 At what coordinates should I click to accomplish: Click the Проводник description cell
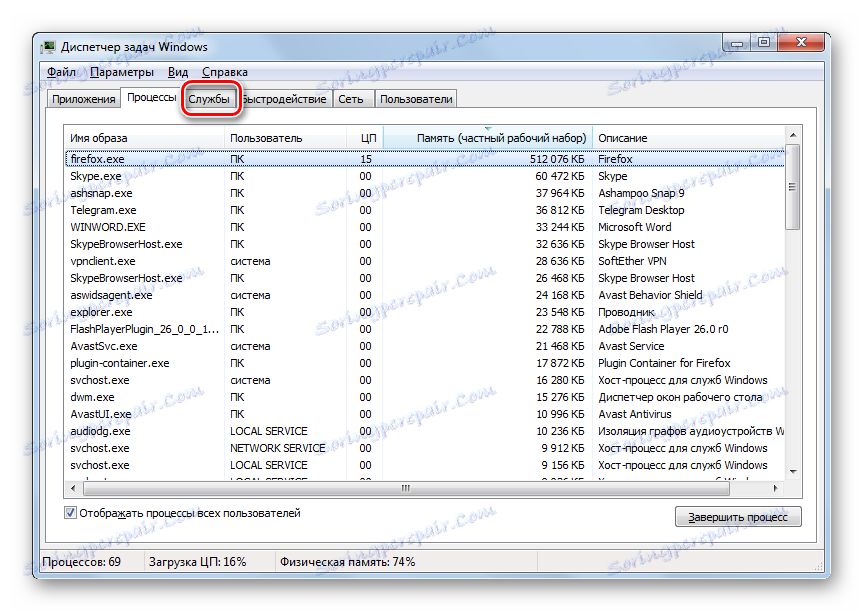pos(627,312)
